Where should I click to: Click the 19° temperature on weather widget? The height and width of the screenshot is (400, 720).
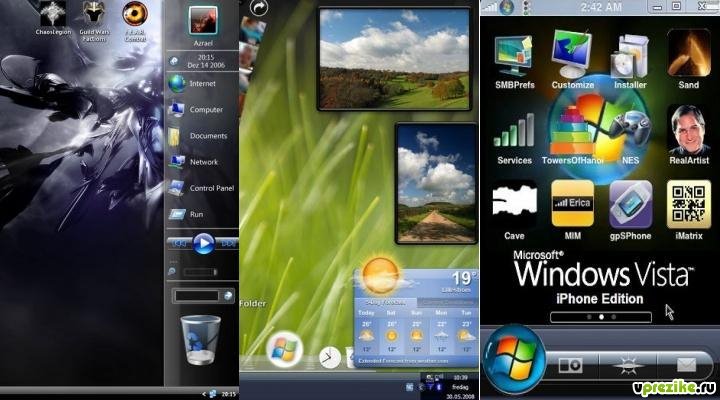click(x=463, y=278)
